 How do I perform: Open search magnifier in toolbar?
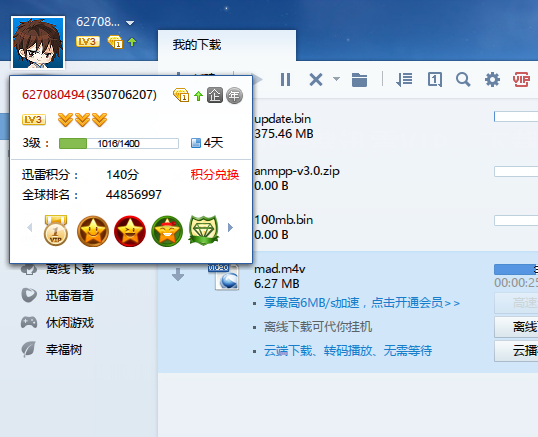463,80
